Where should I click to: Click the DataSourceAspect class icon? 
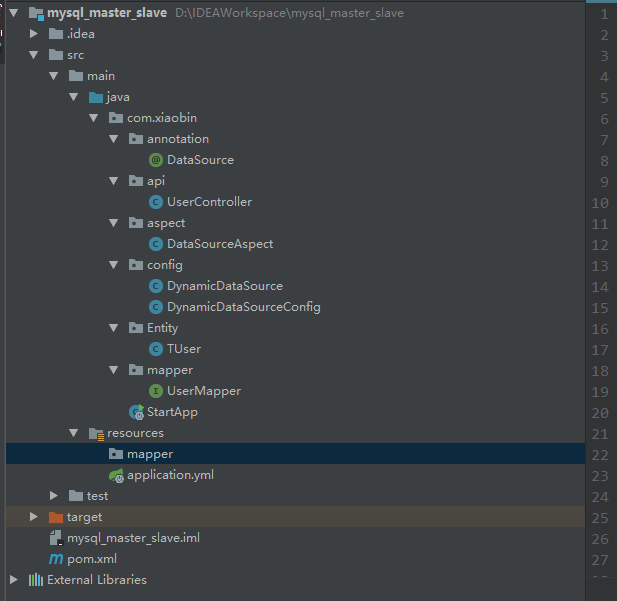156,244
